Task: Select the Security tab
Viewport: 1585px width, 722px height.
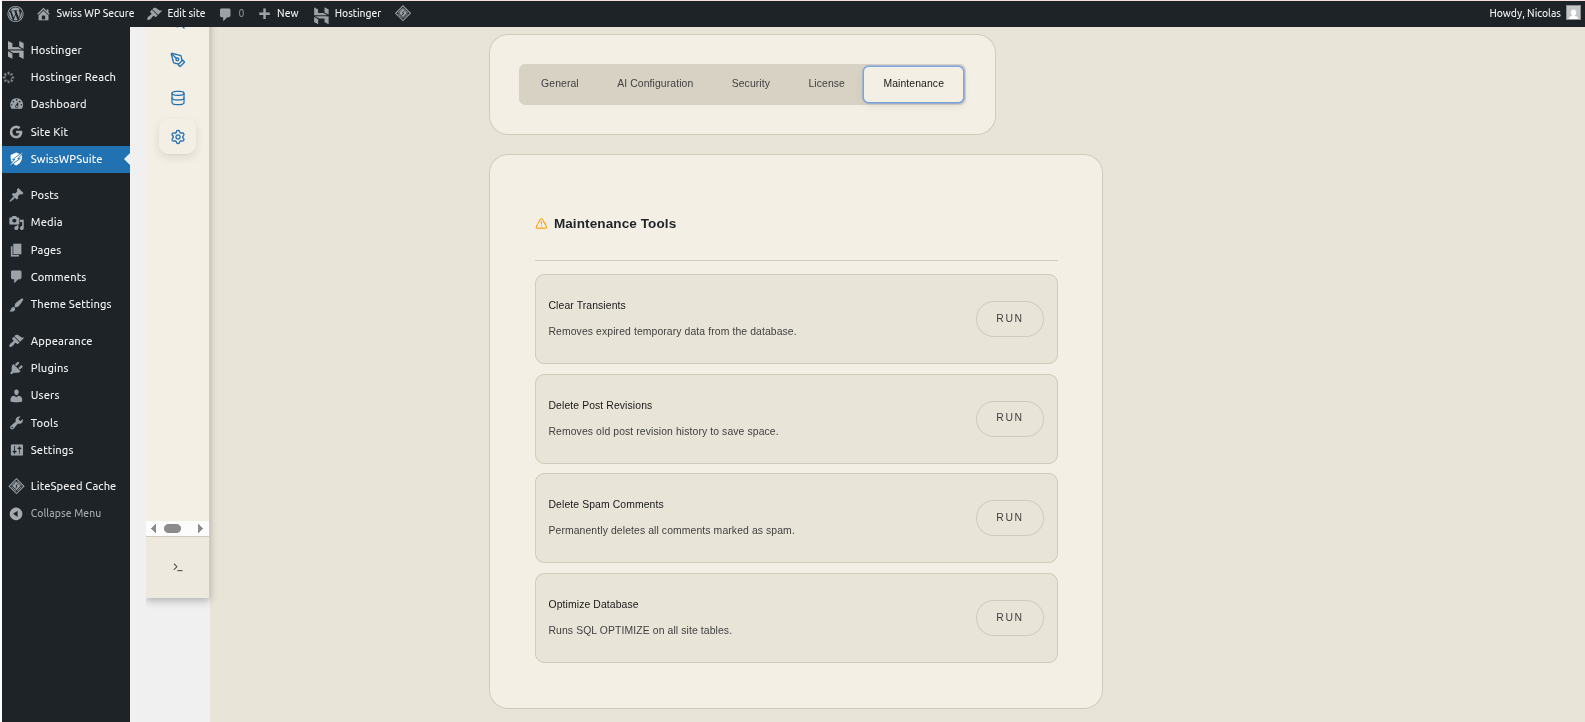Action: coord(750,84)
